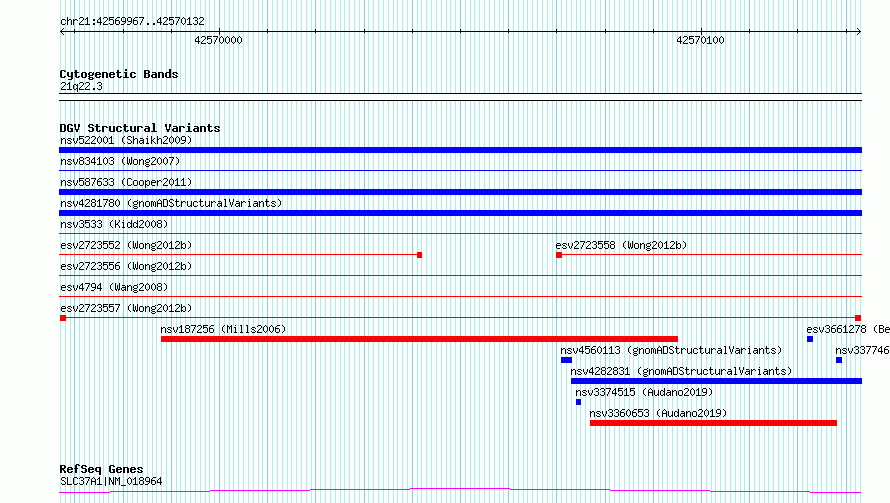This screenshot has width=890, height=503.
Task: Open the nsv4282831 (gnomADStructuralVariants) label
Action: [681, 371]
